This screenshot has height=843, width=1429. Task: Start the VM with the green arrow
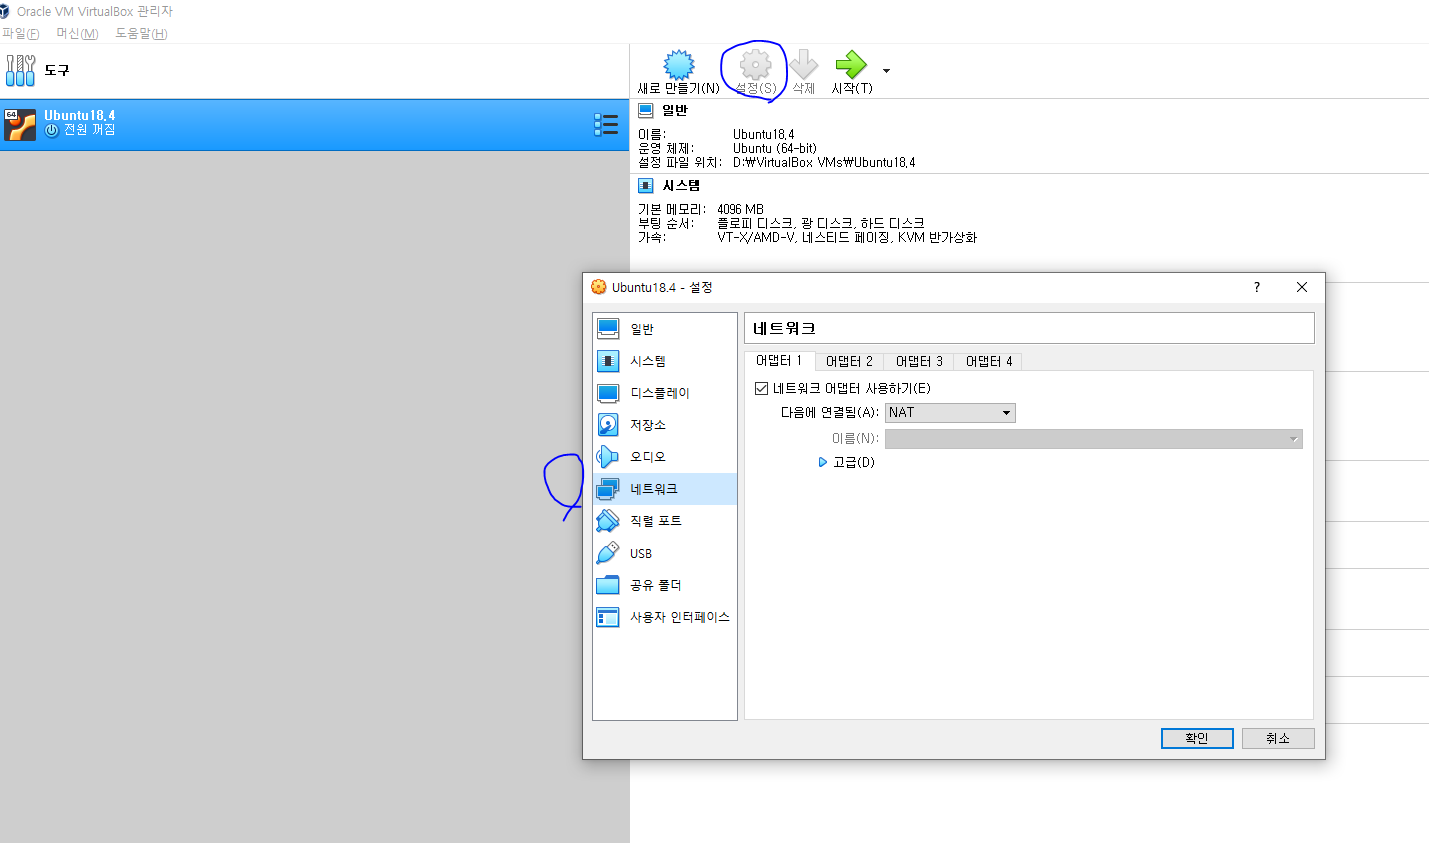point(851,65)
